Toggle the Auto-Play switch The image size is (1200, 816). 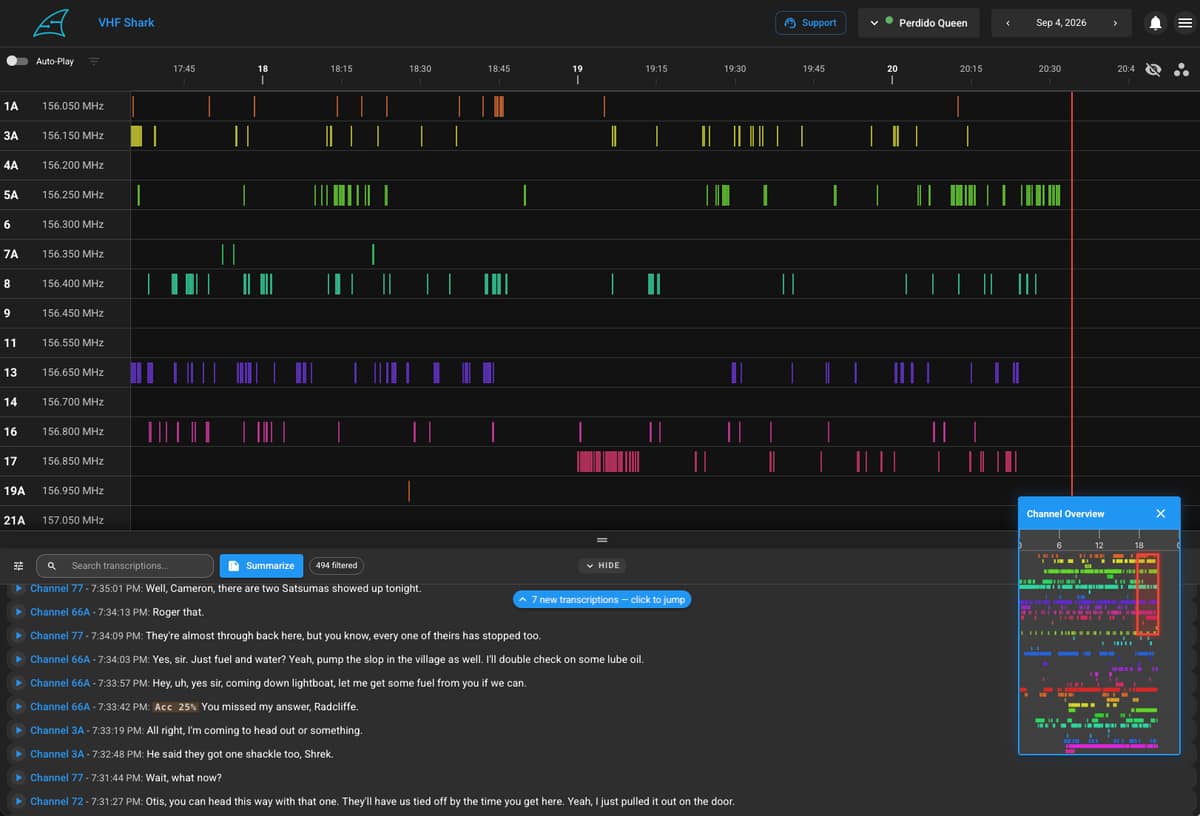pyautogui.click(x=17, y=61)
